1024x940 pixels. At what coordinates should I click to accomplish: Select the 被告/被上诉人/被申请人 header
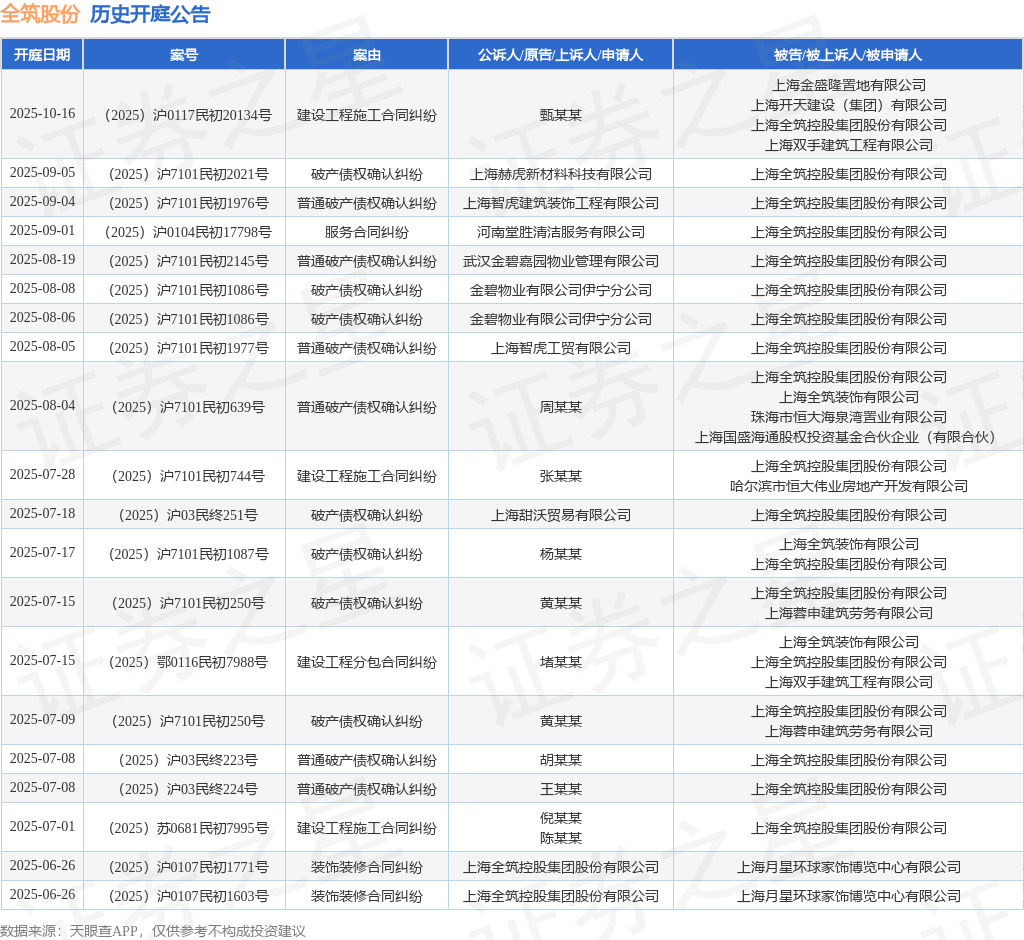[x=848, y=55]
